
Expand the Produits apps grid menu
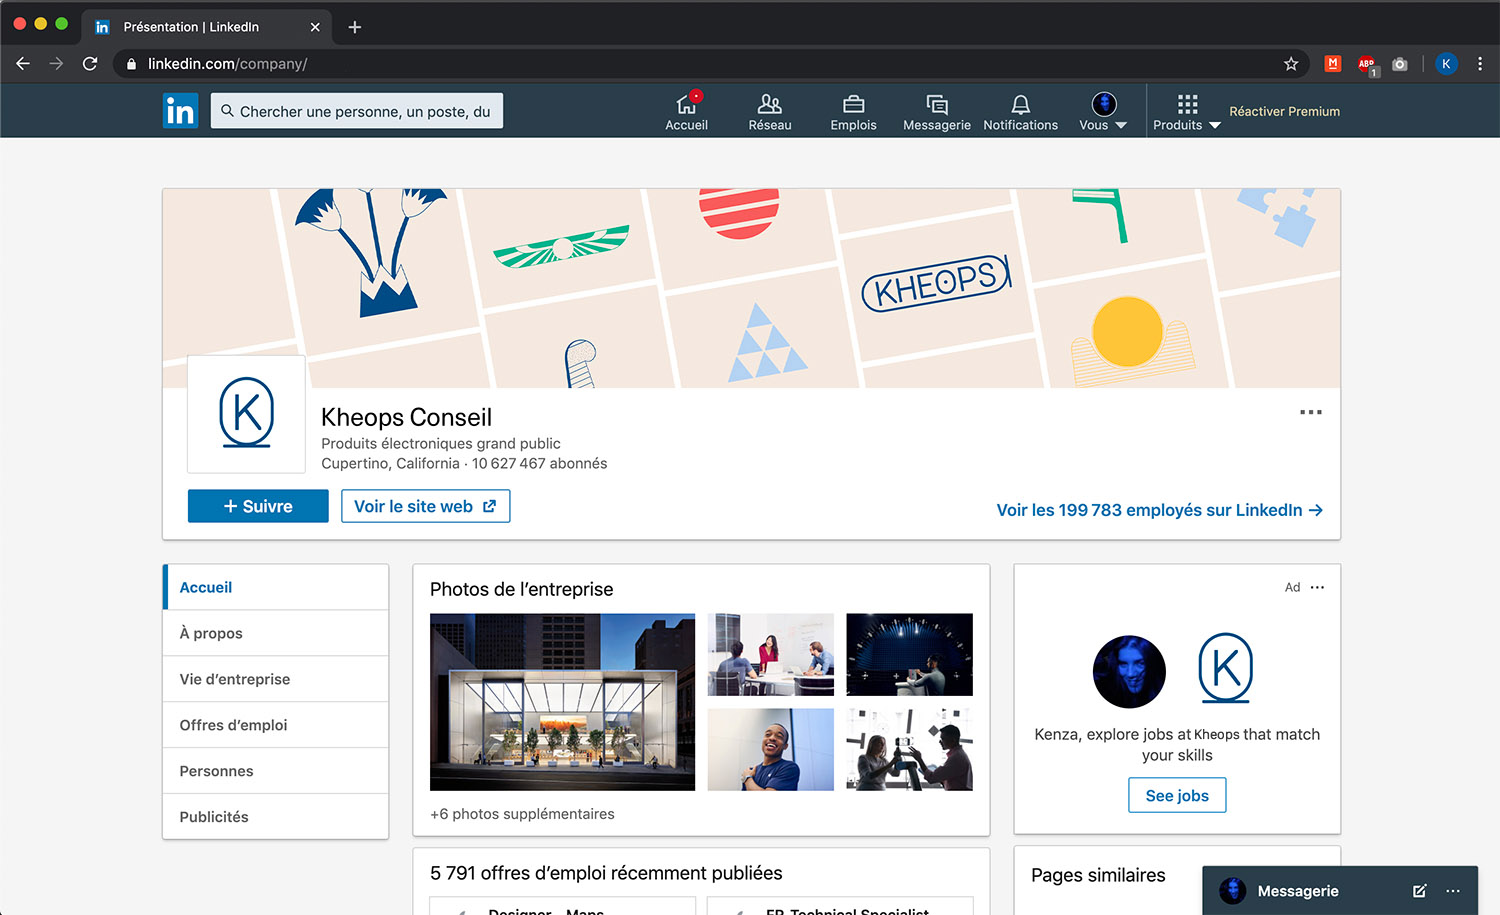coord(1187,111)
